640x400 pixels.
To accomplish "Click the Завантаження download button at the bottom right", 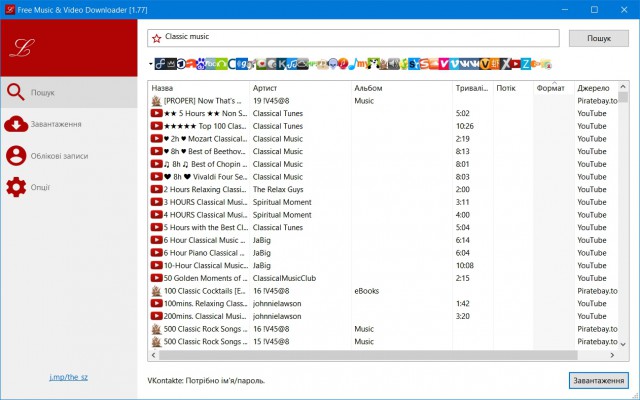I will tap(599, 380).
